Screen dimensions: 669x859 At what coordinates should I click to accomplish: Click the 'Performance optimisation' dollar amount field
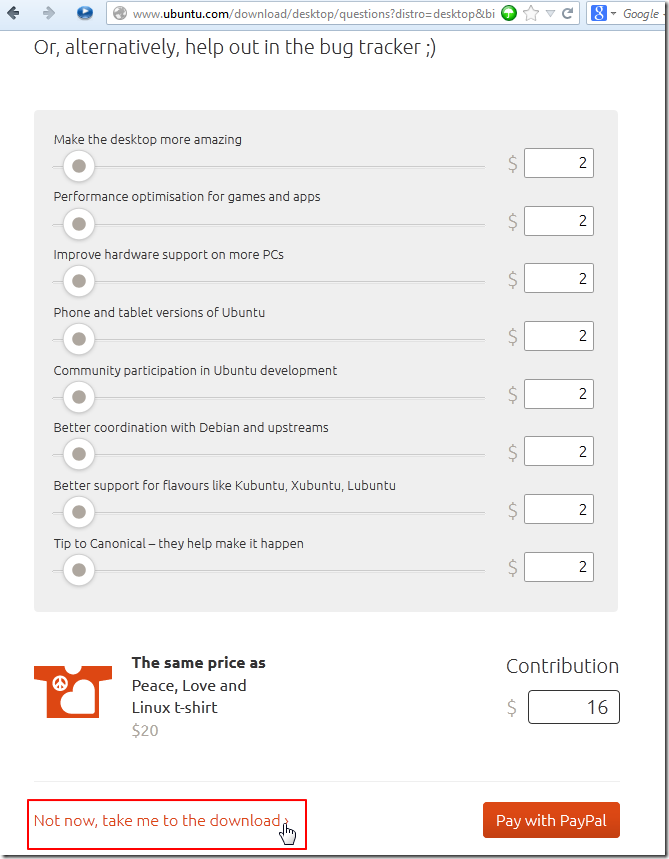[x=558, y=221]
